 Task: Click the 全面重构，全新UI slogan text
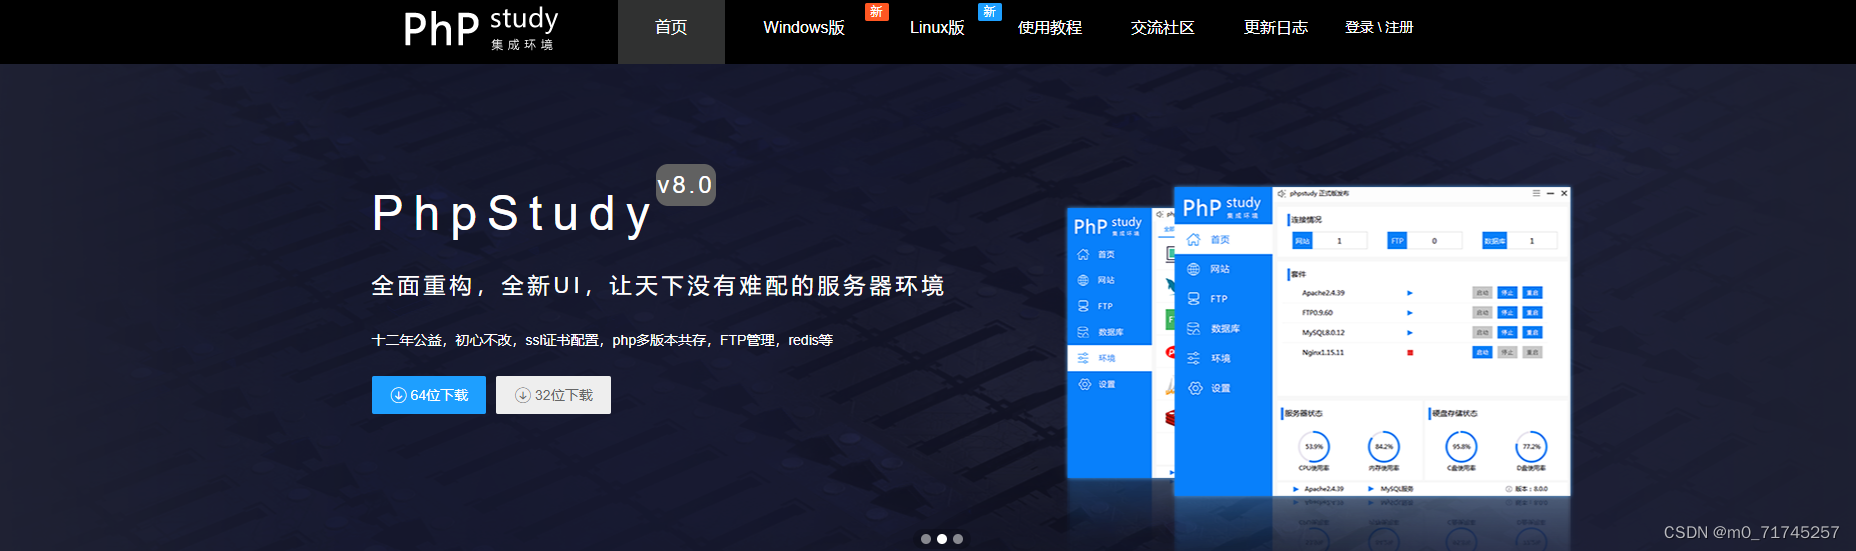[x=658, y=286]
